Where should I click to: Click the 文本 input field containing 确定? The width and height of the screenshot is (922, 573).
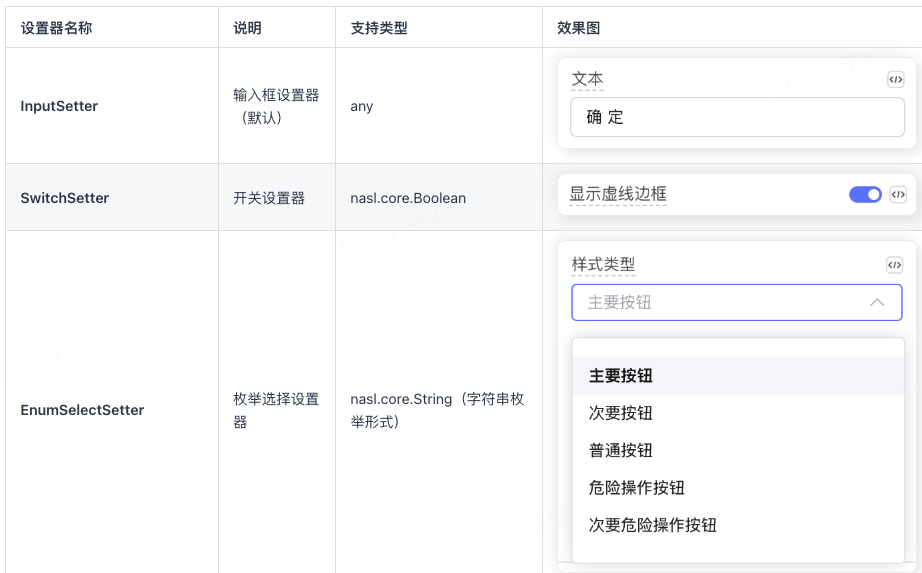pos(735,117)
